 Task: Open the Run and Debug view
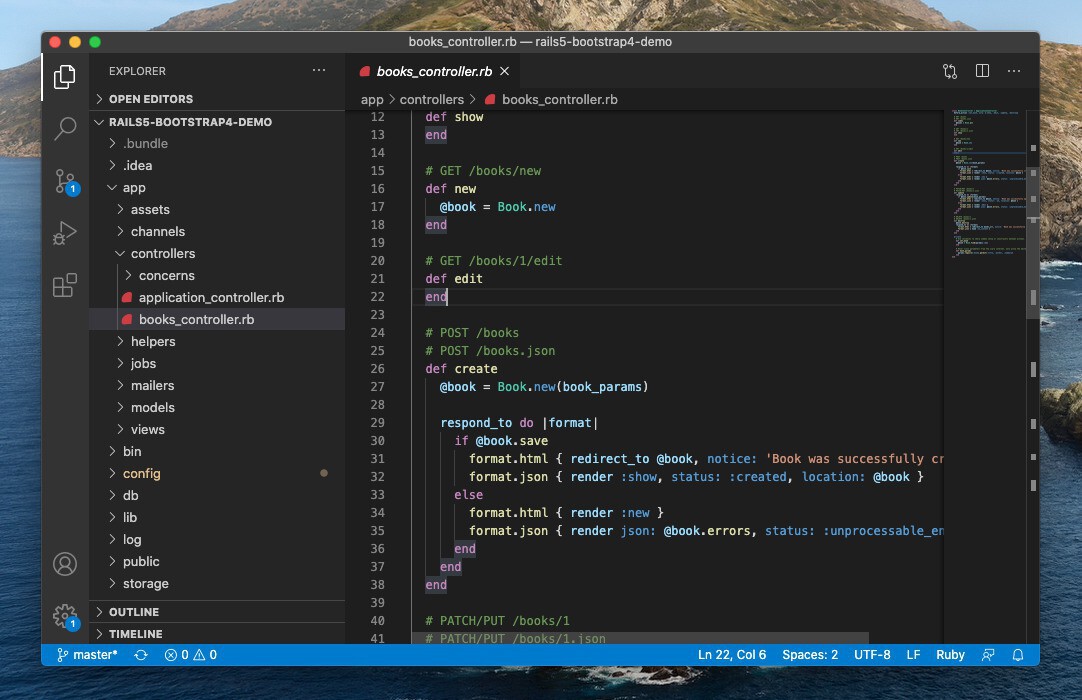click(65, 233)
